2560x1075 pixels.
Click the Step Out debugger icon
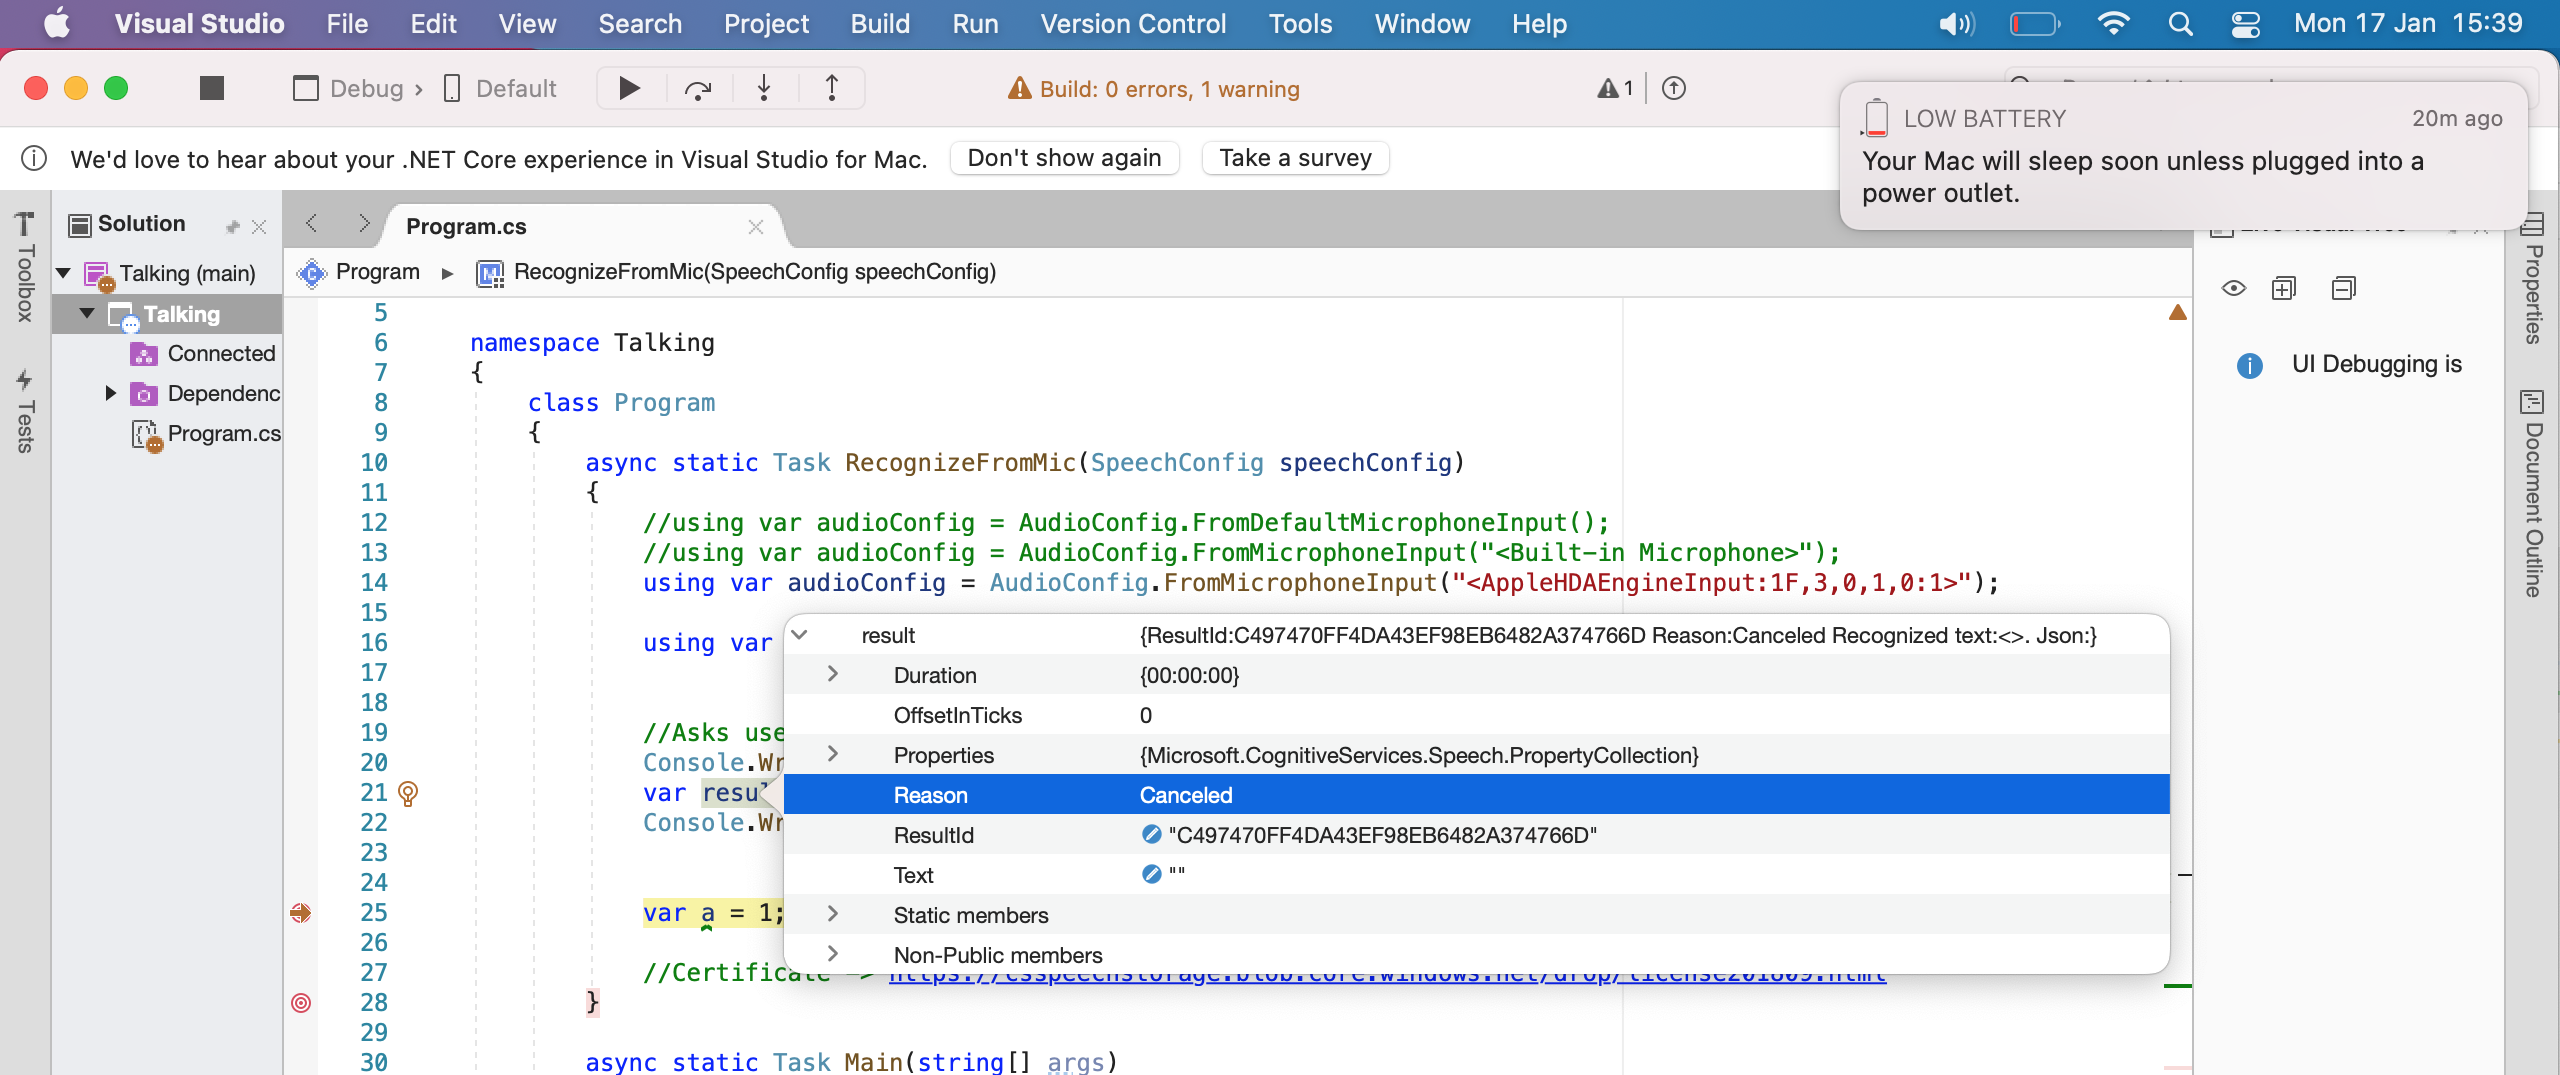[831, 88]
